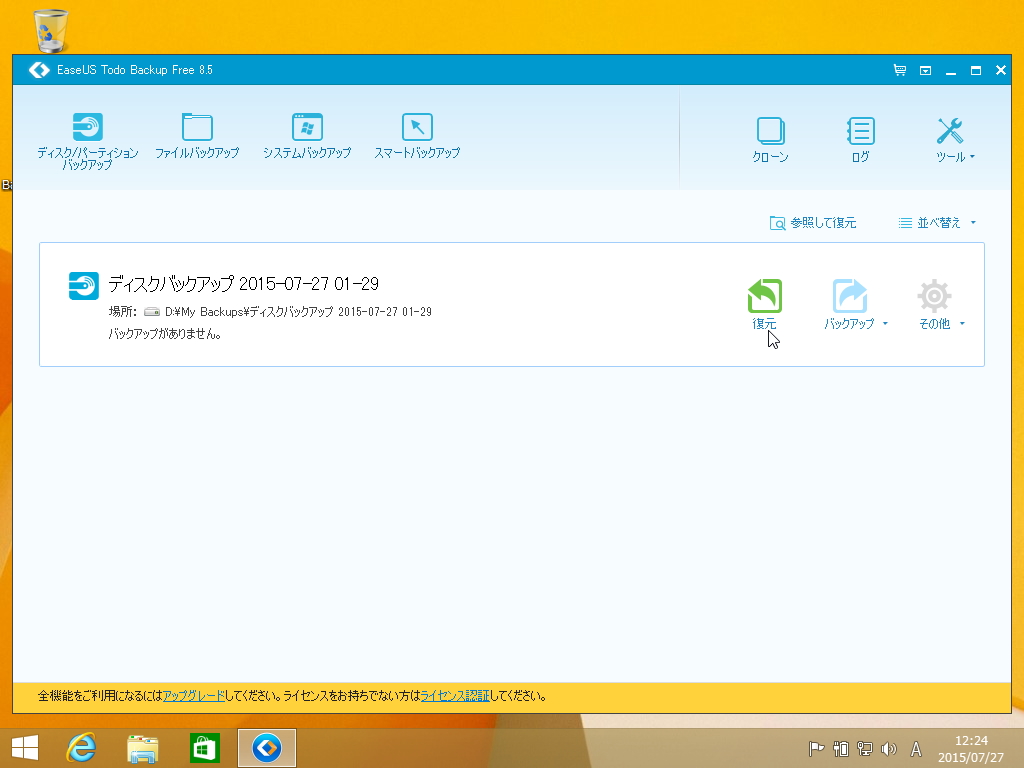Open System Backup (システムバックアップ)
Viewport: 1024px width, 768px height.
(307, 136)
